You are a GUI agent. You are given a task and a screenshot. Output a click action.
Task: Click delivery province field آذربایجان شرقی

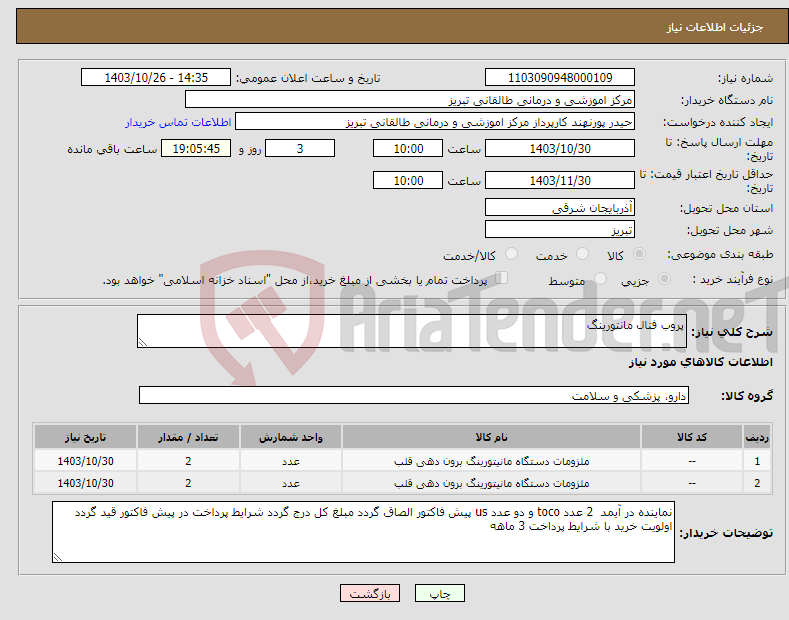[560, 207]
